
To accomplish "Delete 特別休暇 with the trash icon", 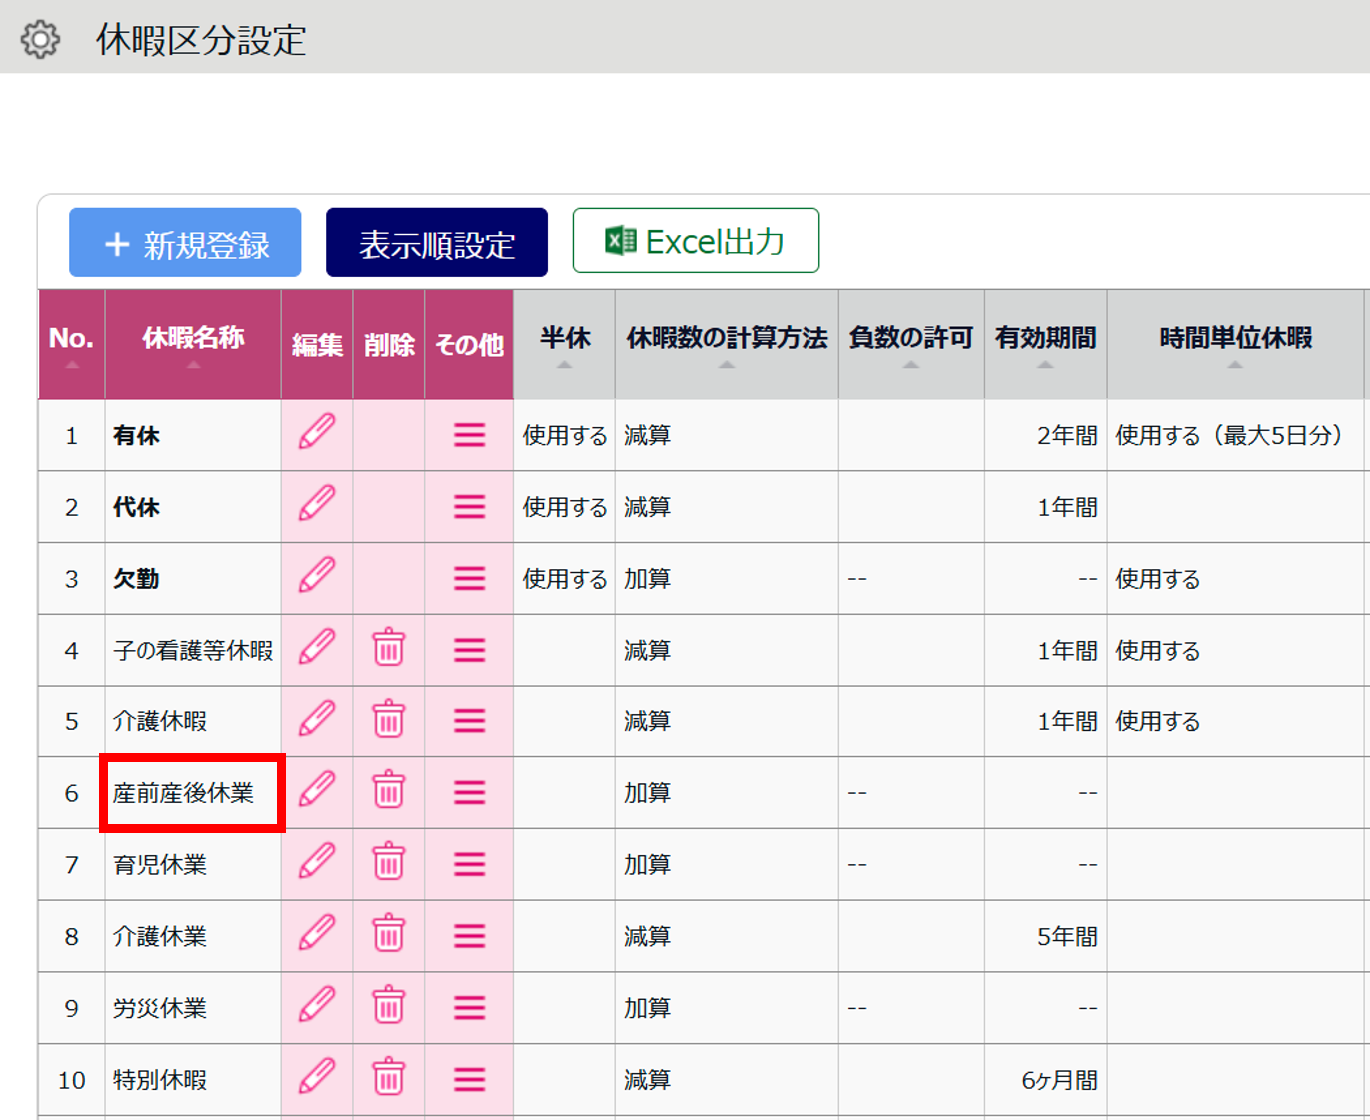I will click(x=388, y=1078).
